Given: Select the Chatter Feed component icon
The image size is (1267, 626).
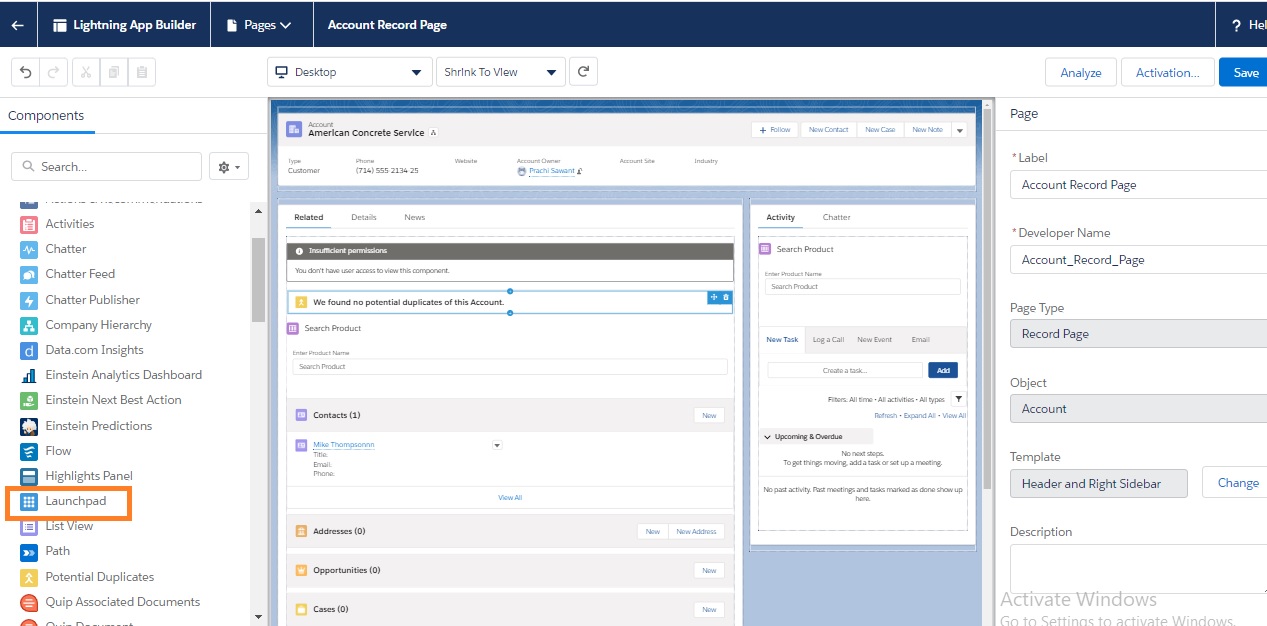Looking at the screenshot, I should [28, 274].
